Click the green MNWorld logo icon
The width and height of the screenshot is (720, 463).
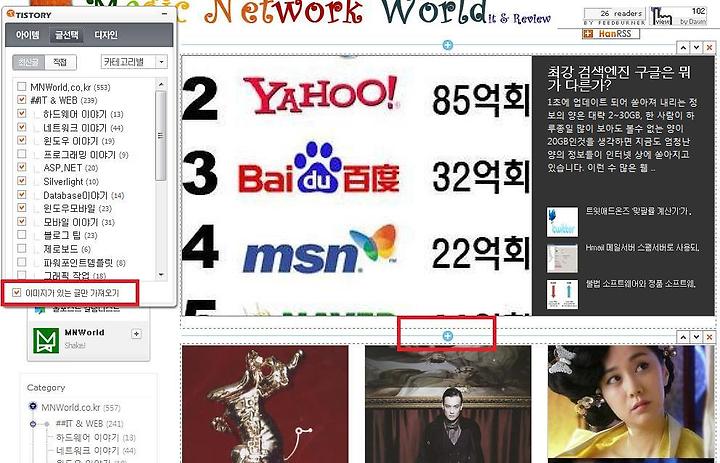point(46,340)
